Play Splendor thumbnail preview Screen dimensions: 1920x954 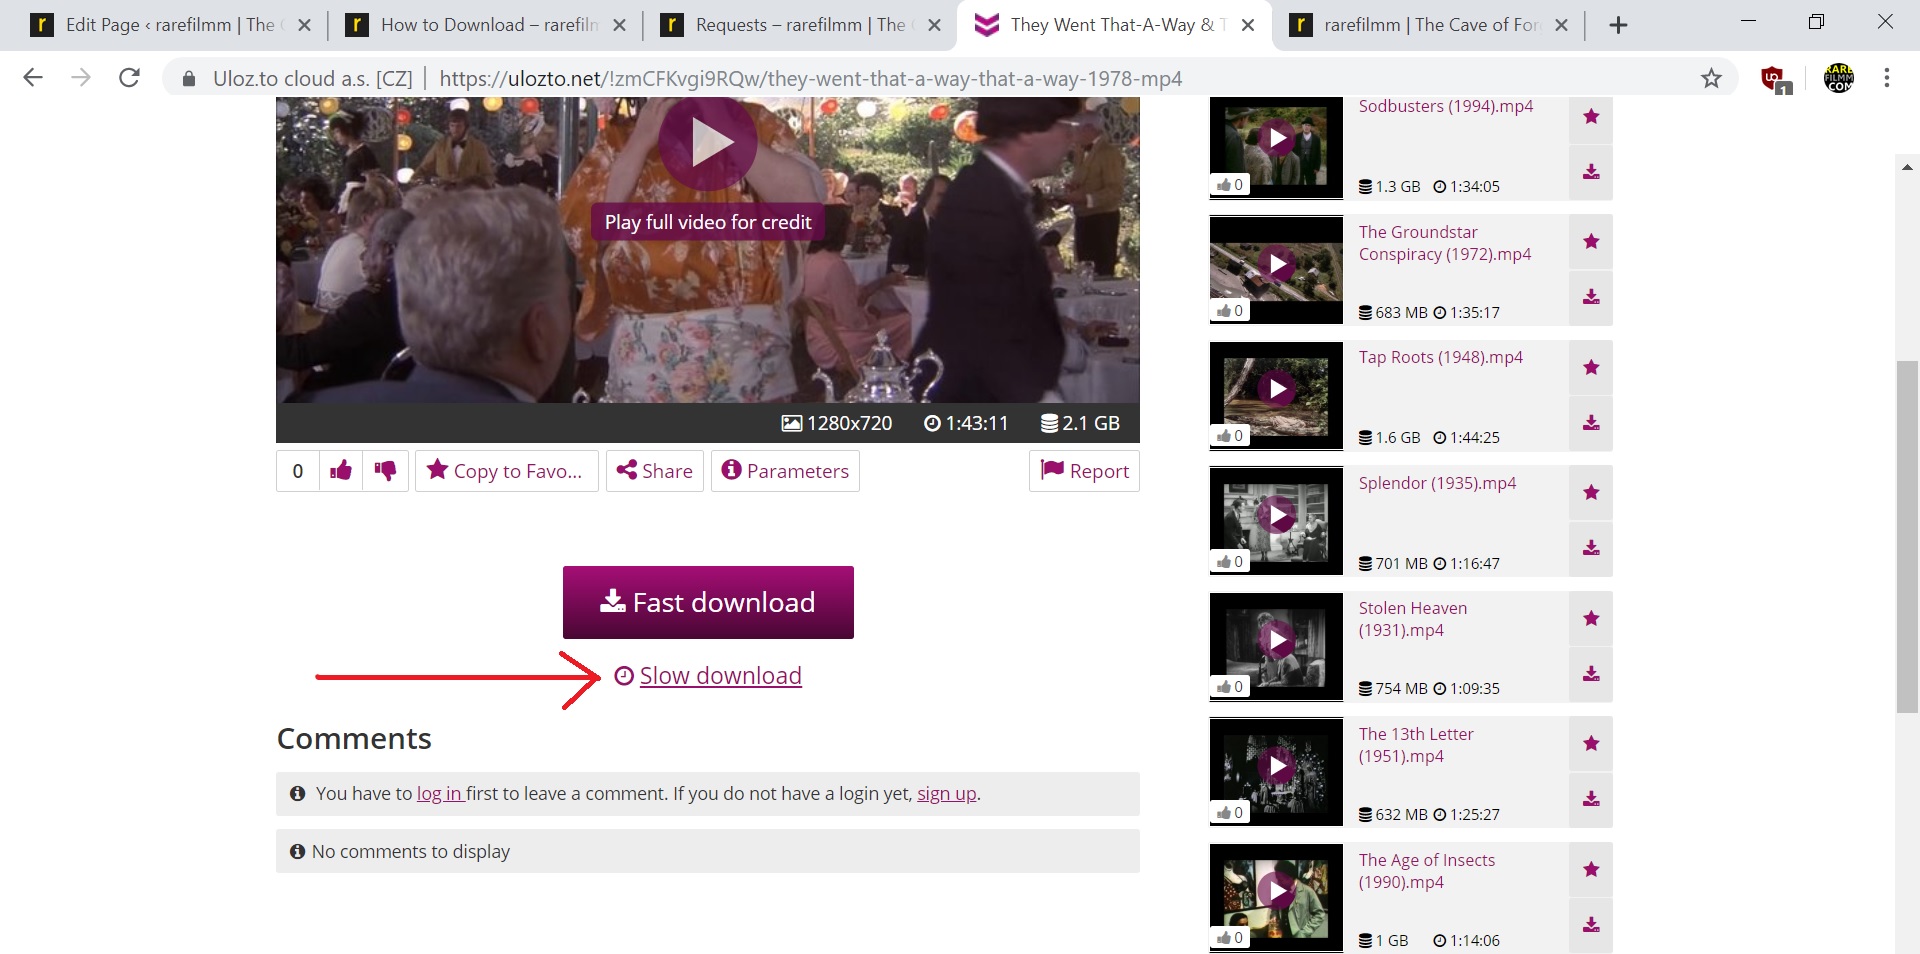pos(1276,515)
